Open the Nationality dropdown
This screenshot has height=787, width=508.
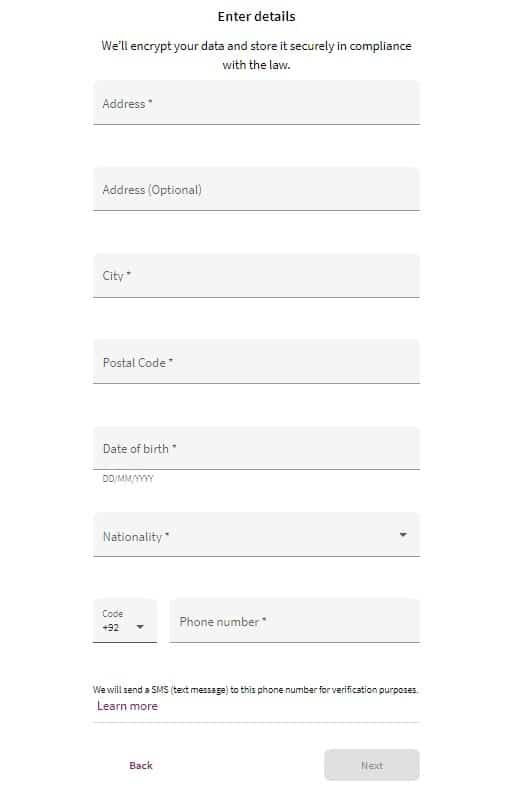[256, 535]
